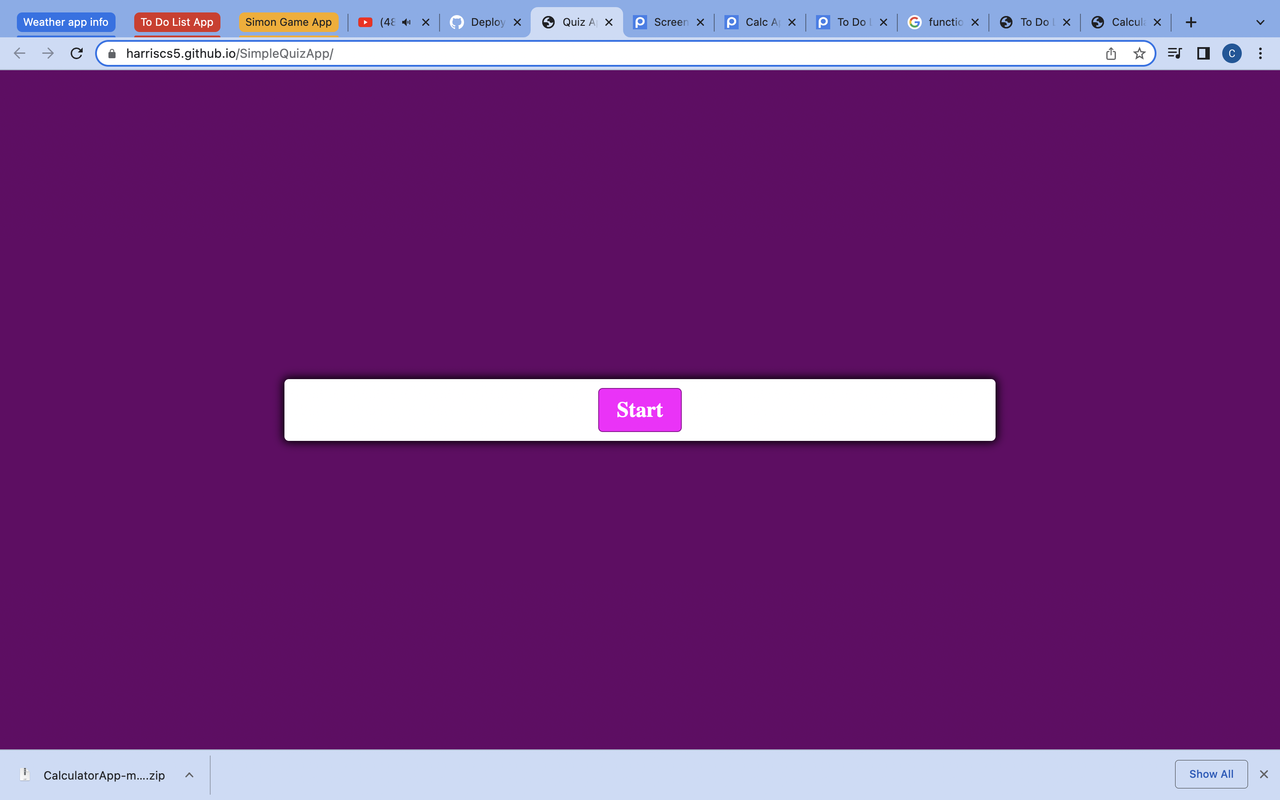Expand the CalculatorApp zip download options
The width and height of the screenshot is (1280, 800).
pos(189,773)
